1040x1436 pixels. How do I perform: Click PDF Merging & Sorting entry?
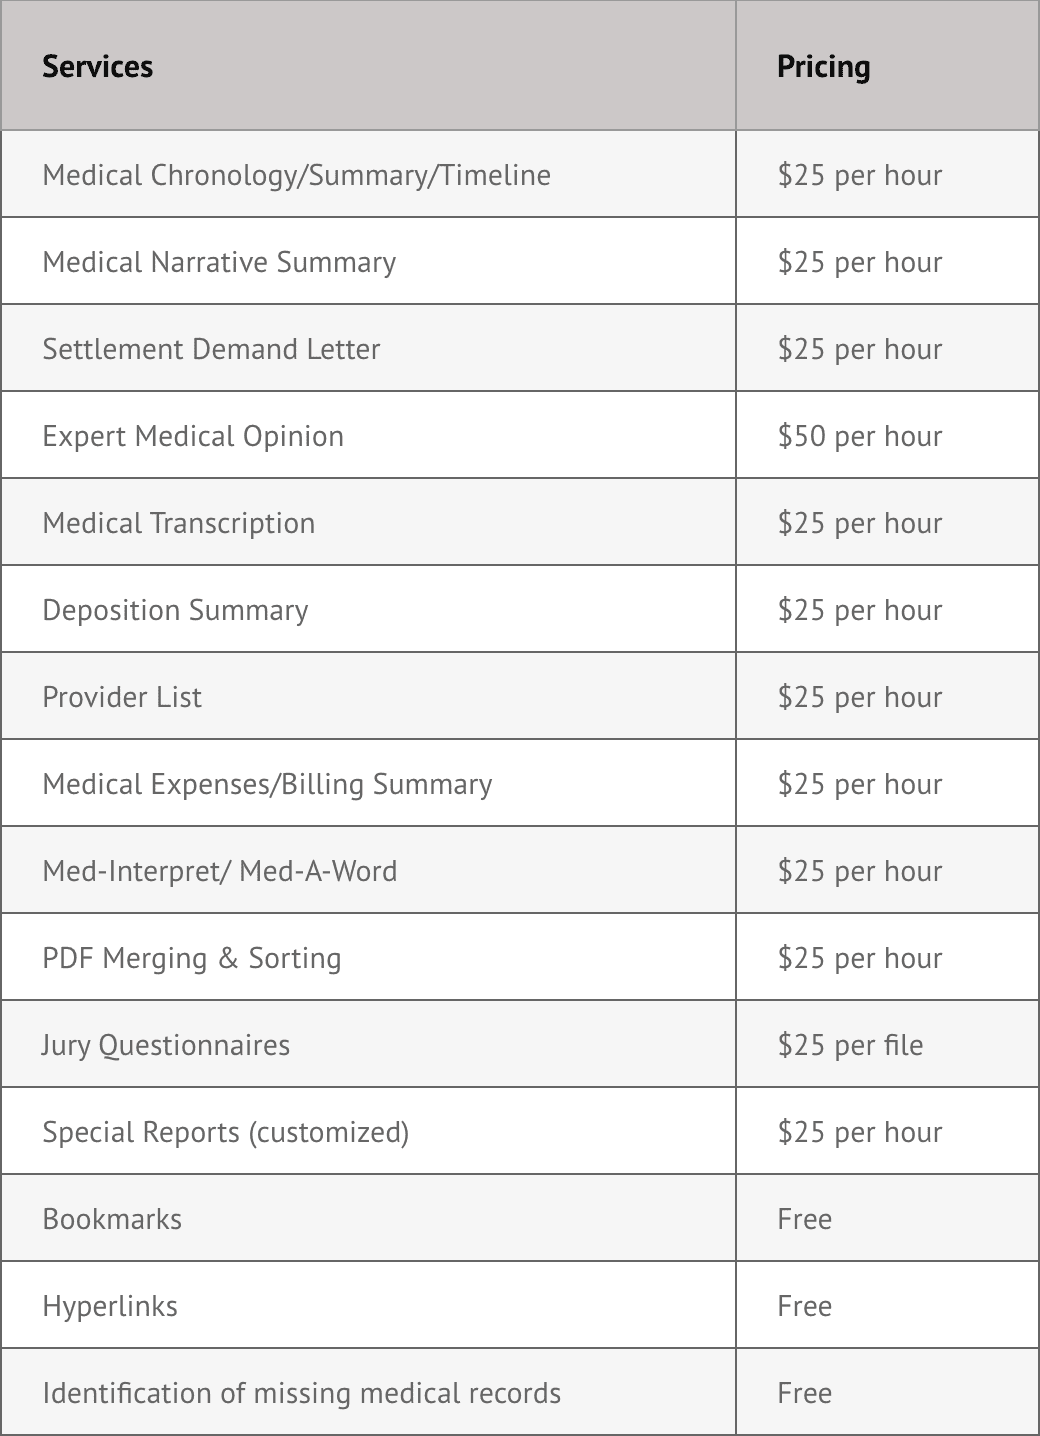(x=191, y=958)
